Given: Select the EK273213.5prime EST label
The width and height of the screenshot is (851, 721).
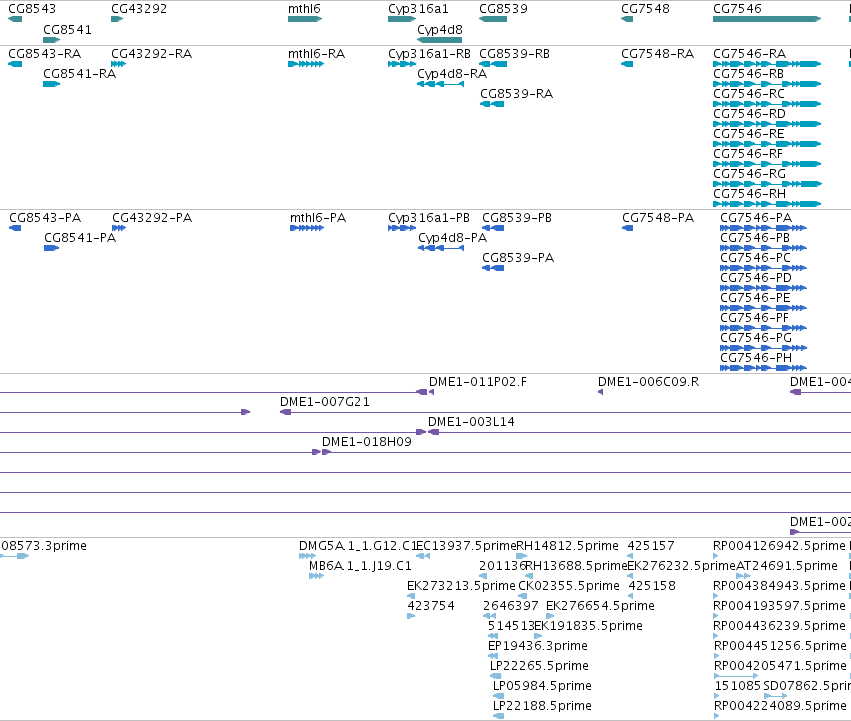Looking at the screenshot, I should (461, 586).
